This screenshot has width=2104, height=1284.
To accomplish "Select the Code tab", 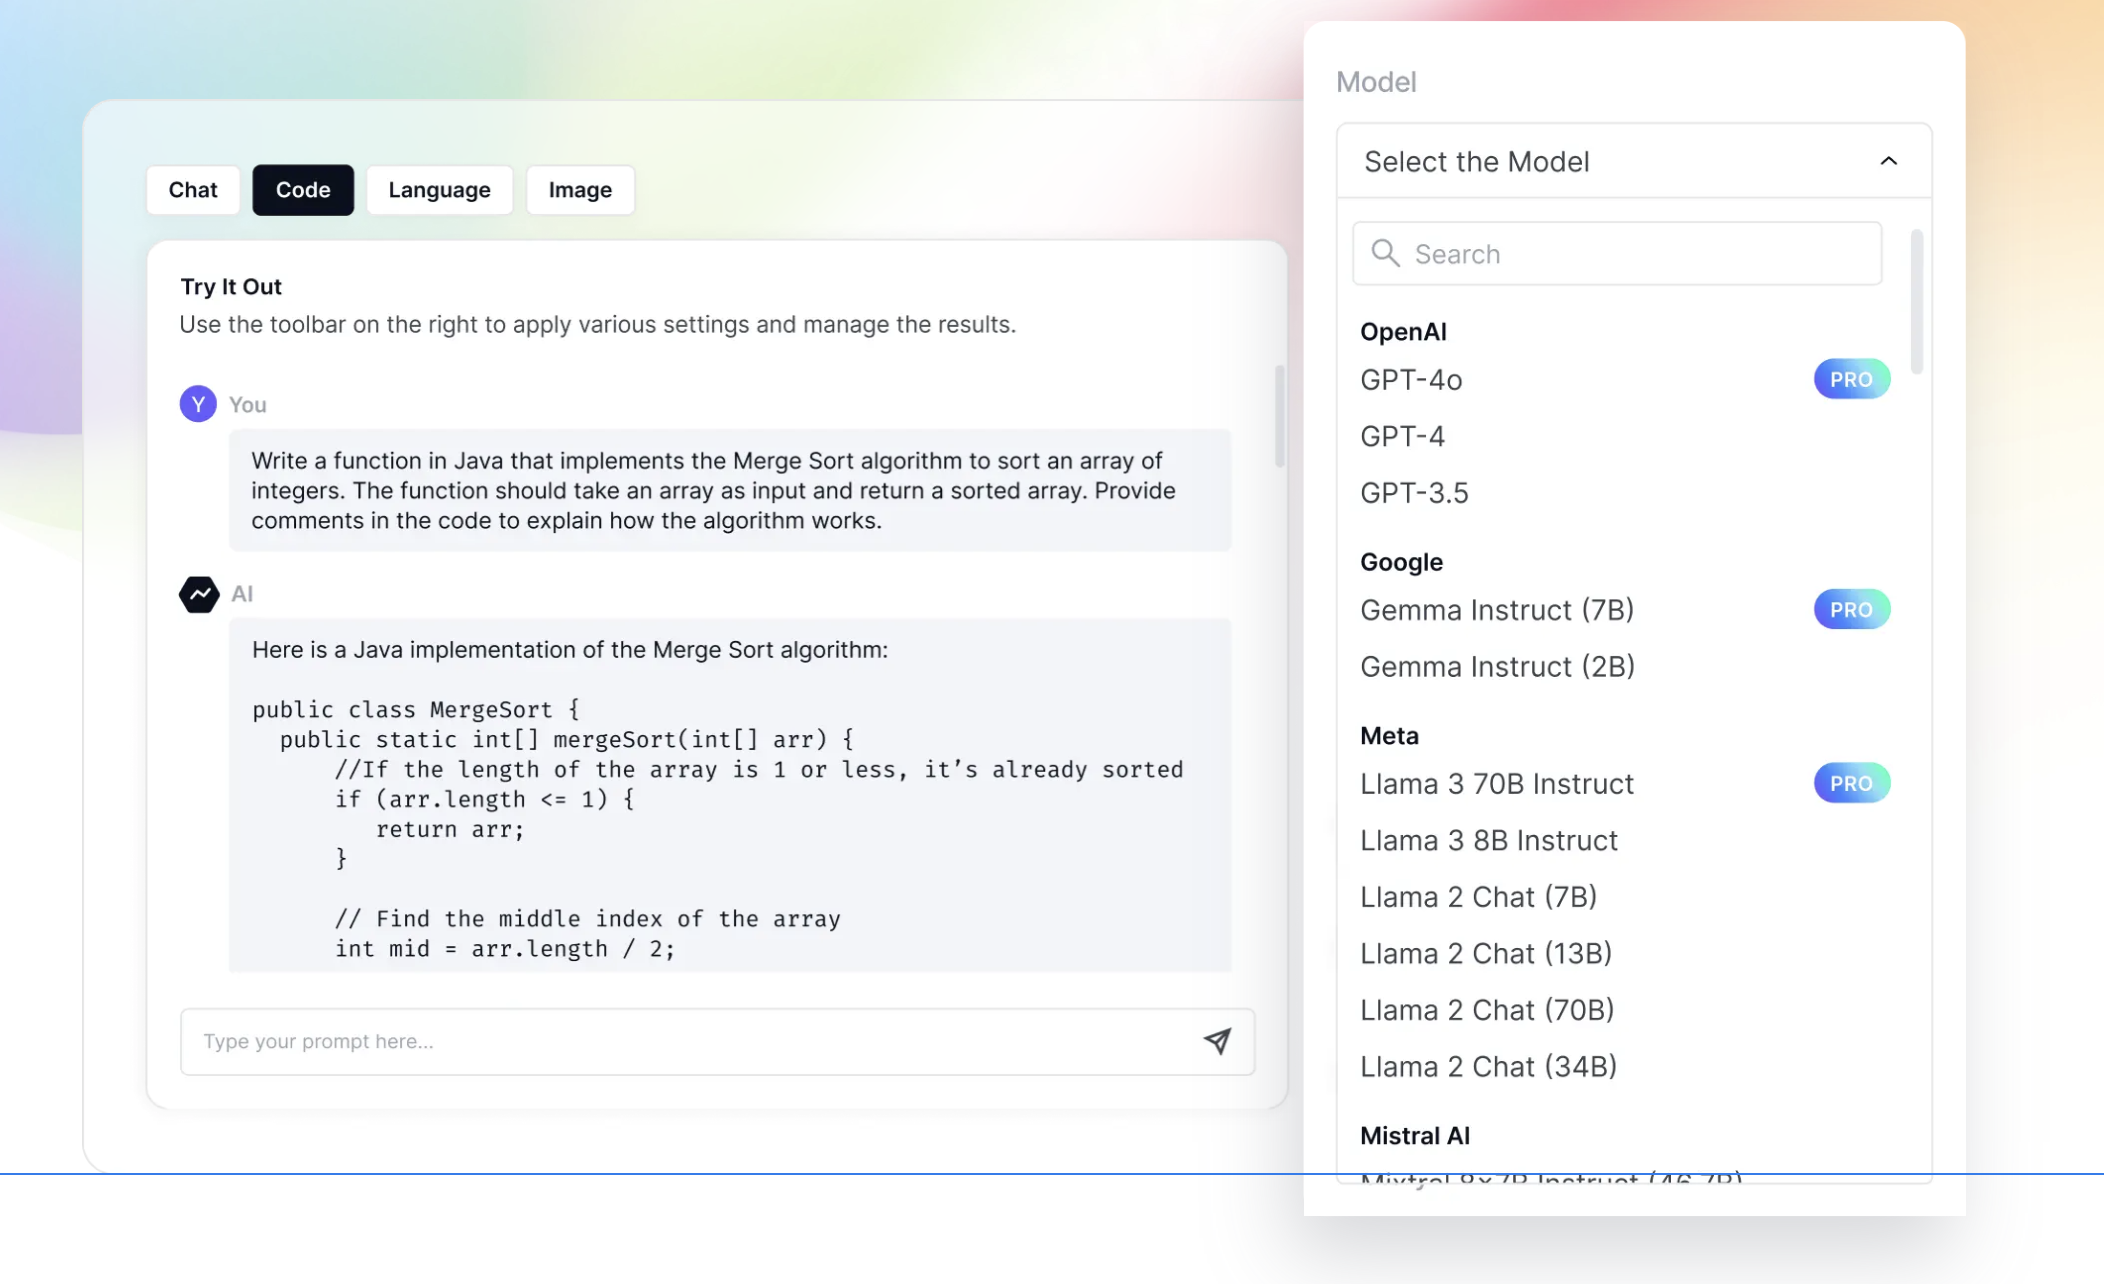I will pyautogui.click(x=303, y=190).
